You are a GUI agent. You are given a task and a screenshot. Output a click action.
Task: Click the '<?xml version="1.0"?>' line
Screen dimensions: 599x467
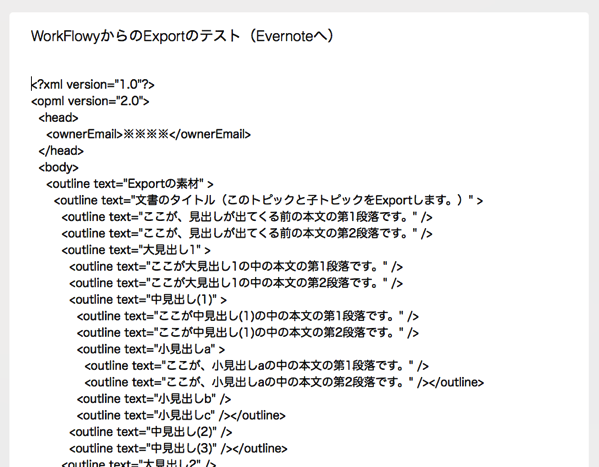[x=93, y=84]
